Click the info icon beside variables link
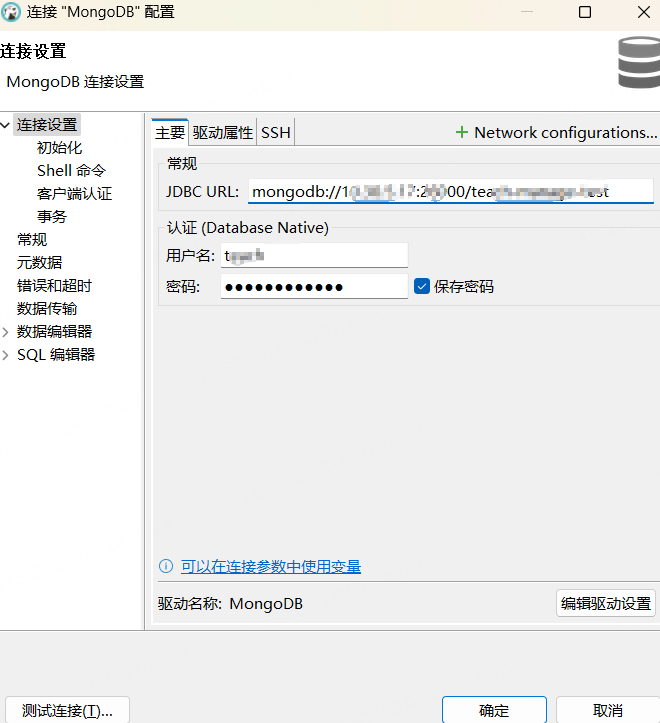 (166, 566)
